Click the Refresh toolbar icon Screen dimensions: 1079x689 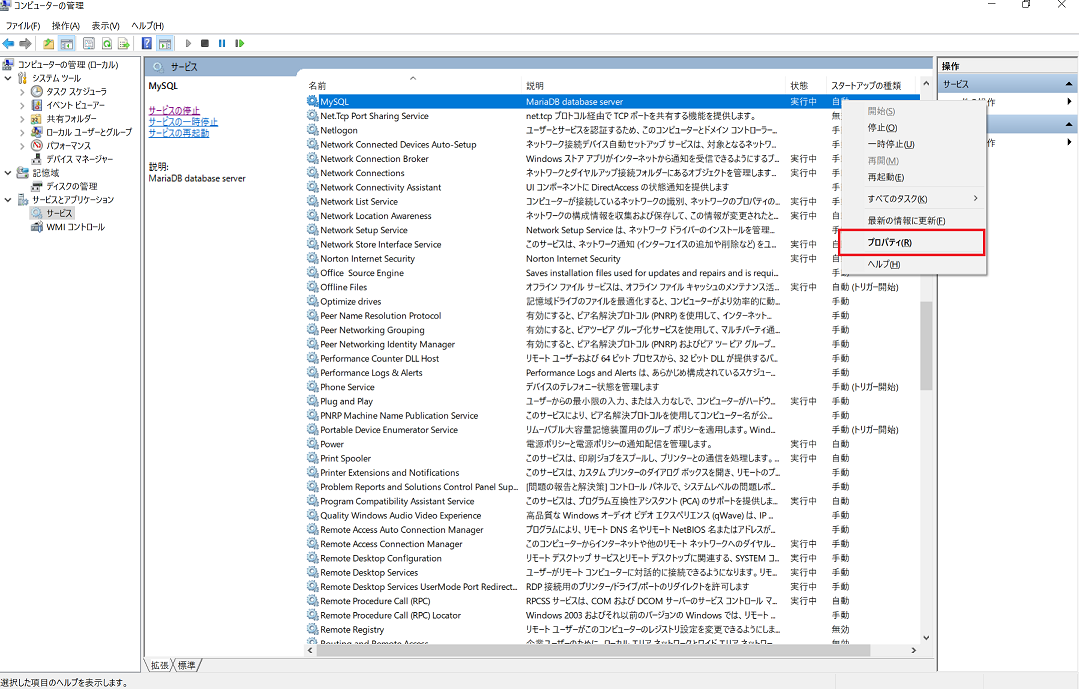[x=107, y=43]
